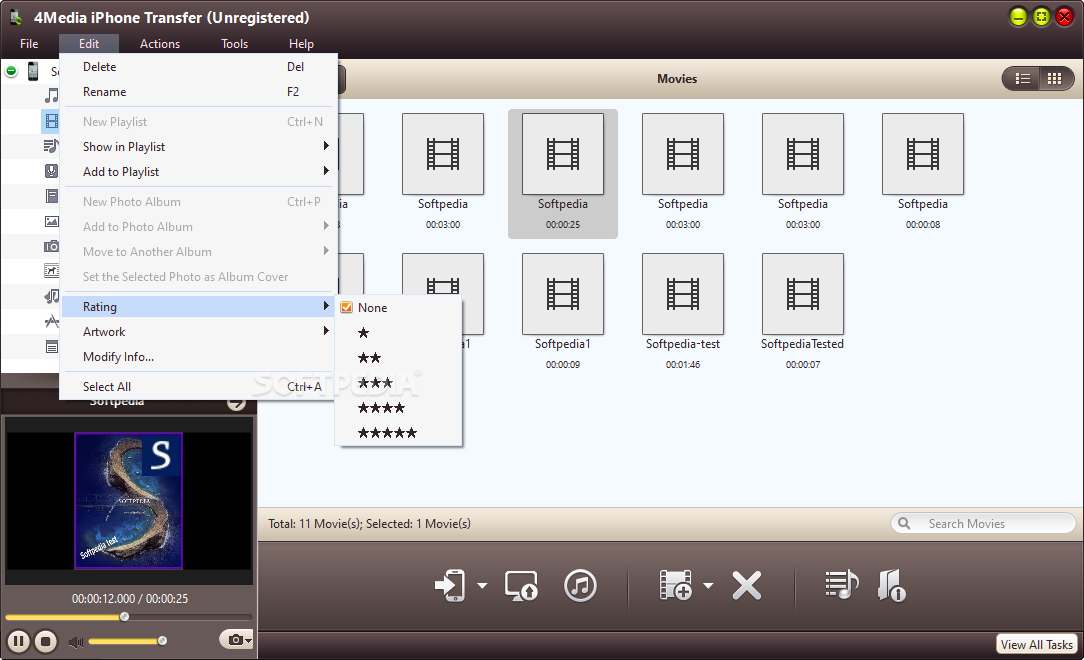Stop the video playback

click(46, 641)
